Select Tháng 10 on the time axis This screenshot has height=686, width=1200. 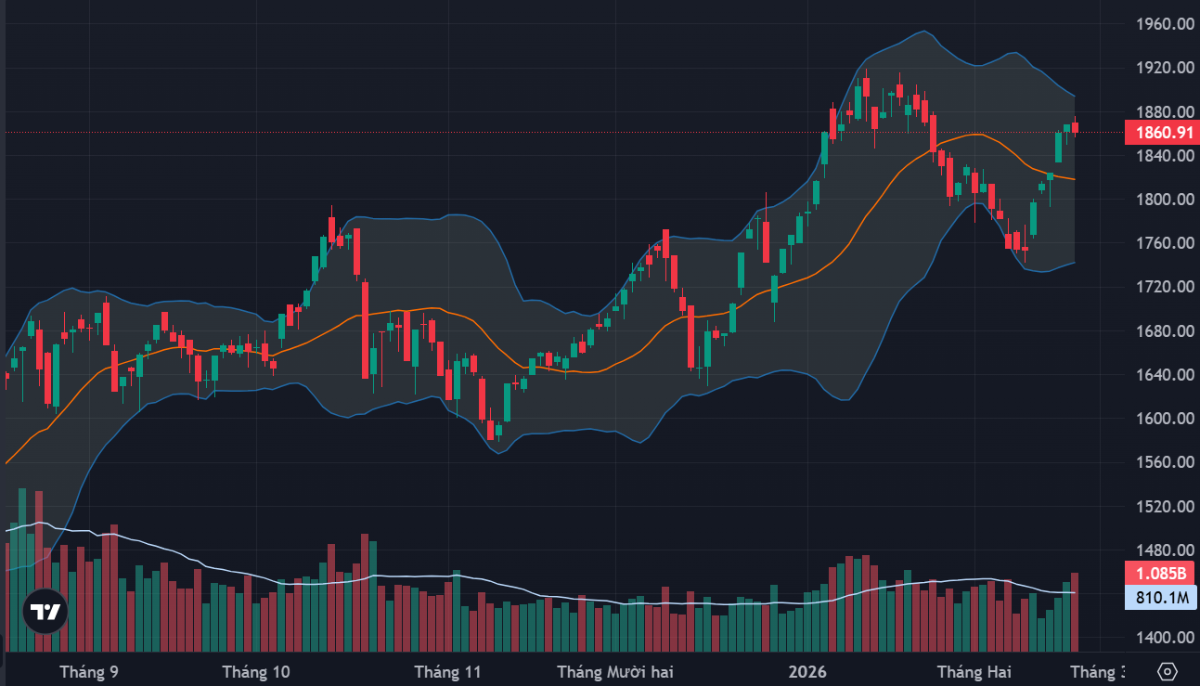pos(256,671)
